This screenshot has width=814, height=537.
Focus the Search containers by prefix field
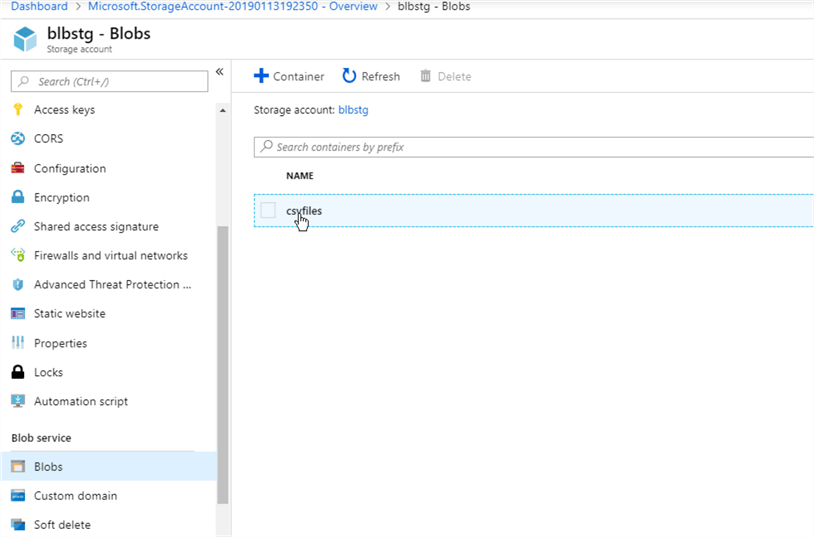click(x=534, y=147)
